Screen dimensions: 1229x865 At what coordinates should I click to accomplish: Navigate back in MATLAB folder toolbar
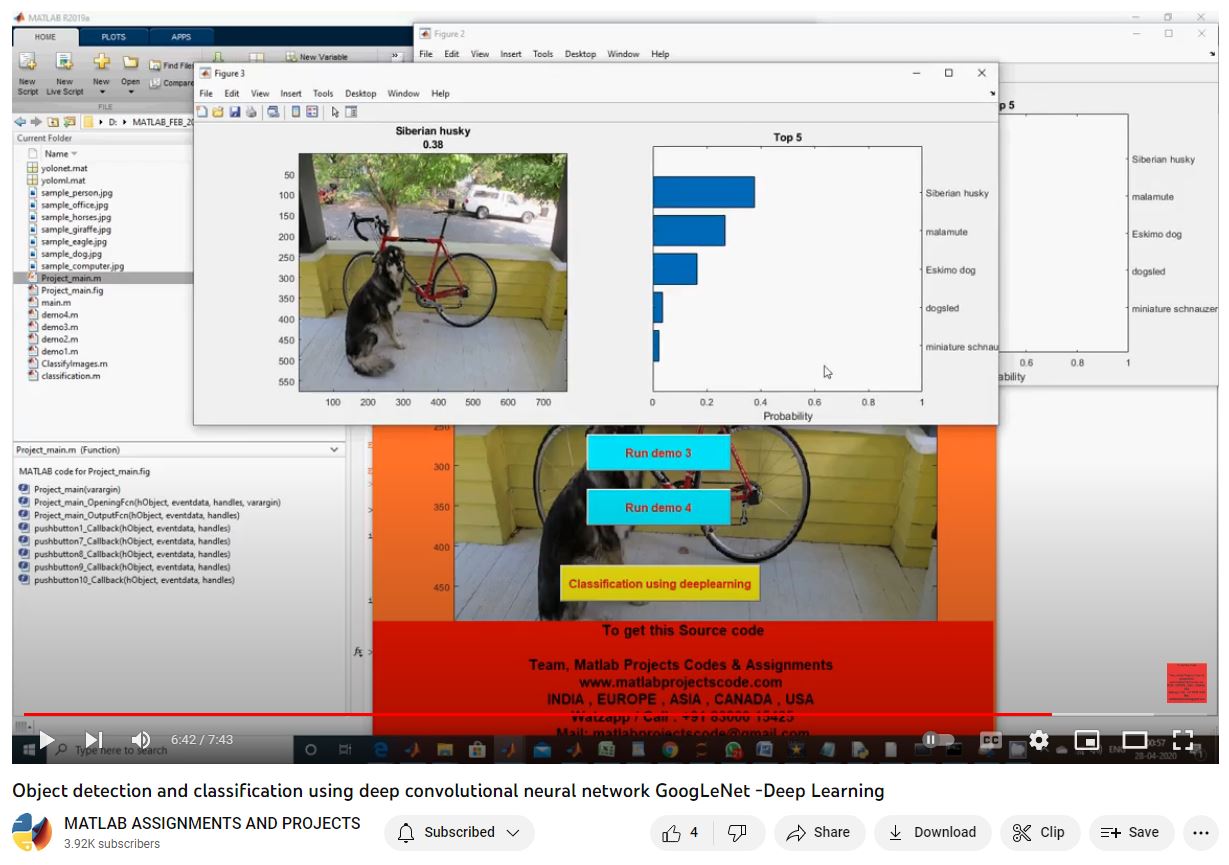coord(20,121)
